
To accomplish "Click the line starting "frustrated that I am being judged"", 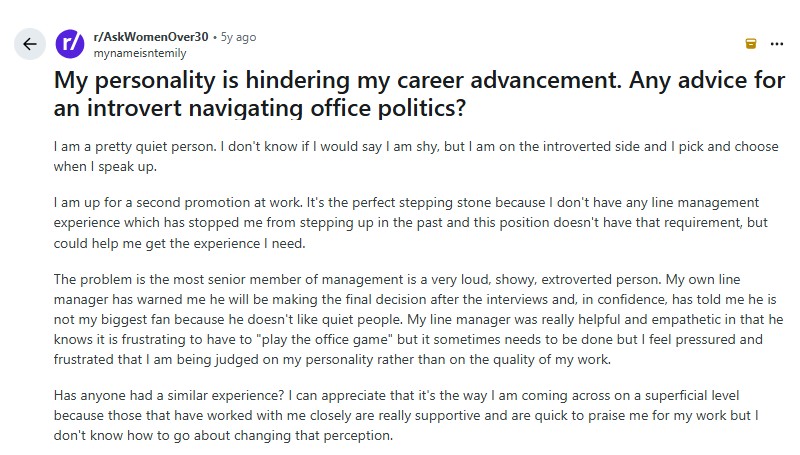I will [x=332, y=360].
